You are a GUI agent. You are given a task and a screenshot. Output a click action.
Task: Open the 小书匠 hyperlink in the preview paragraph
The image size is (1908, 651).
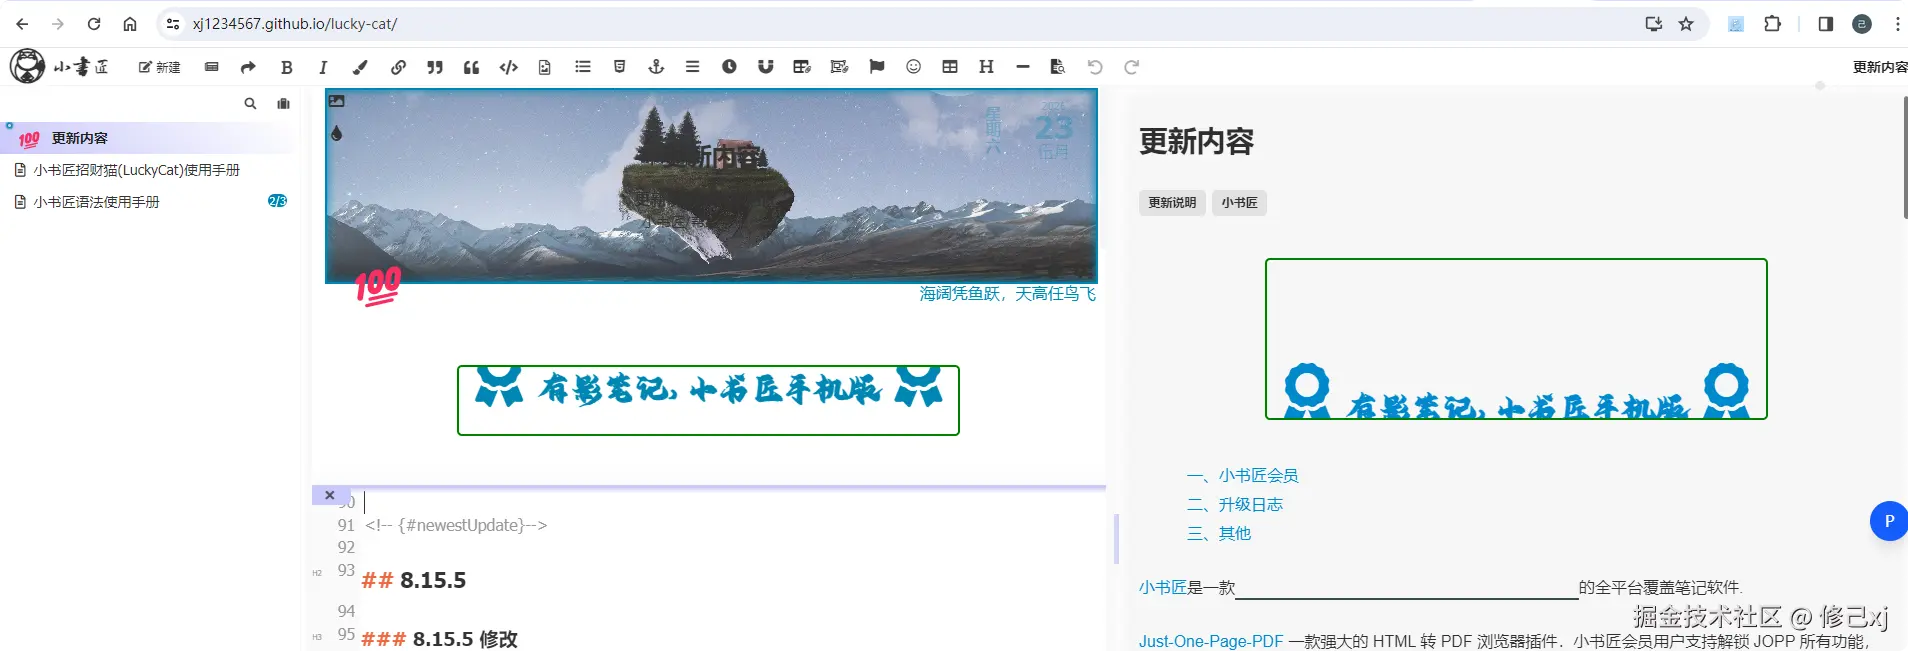coord(1162,588)
